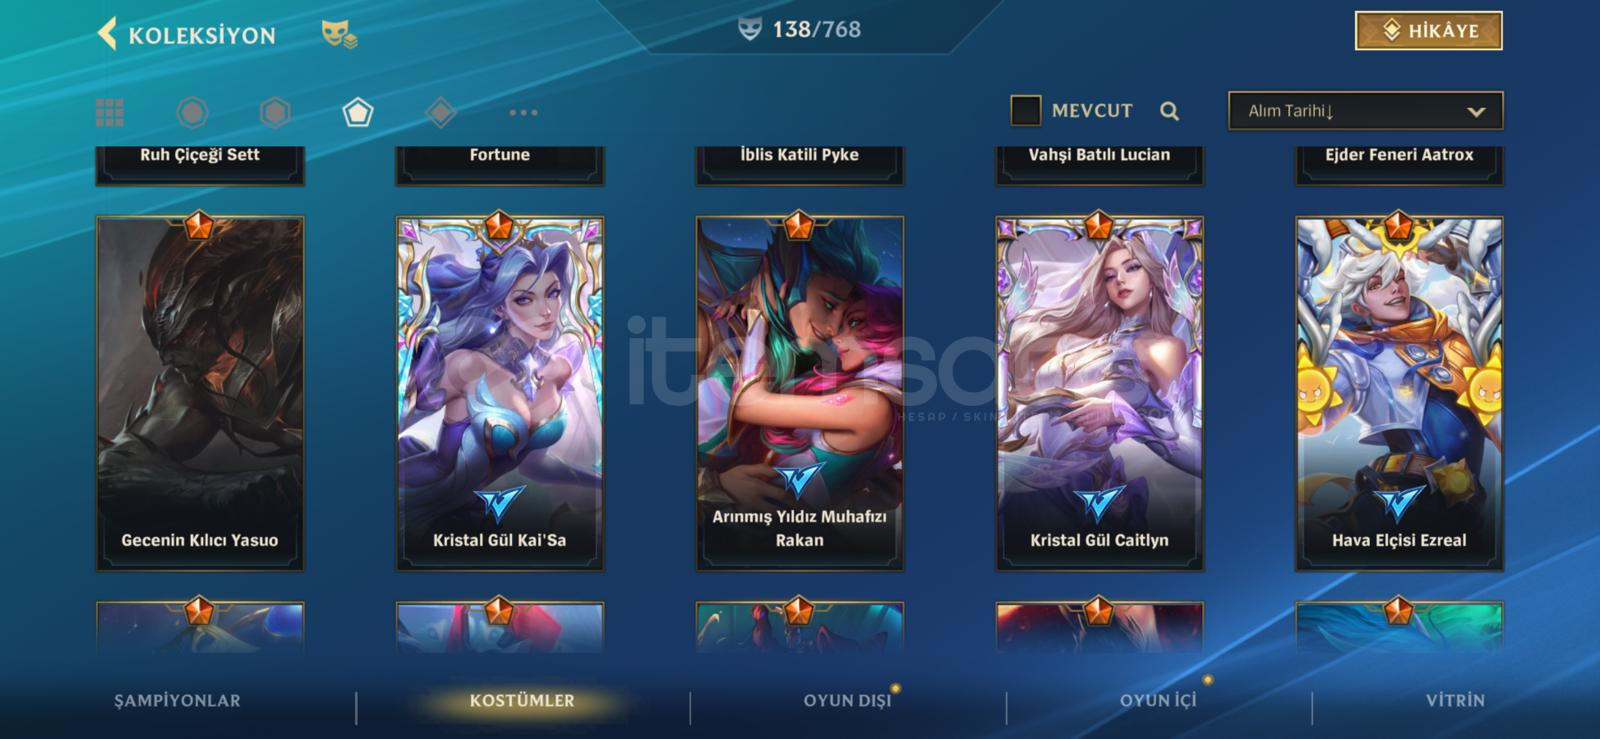This screenshot has height=739, width=1600.
Task: Click the search magnifier icon
Action: coord(1169,111)
